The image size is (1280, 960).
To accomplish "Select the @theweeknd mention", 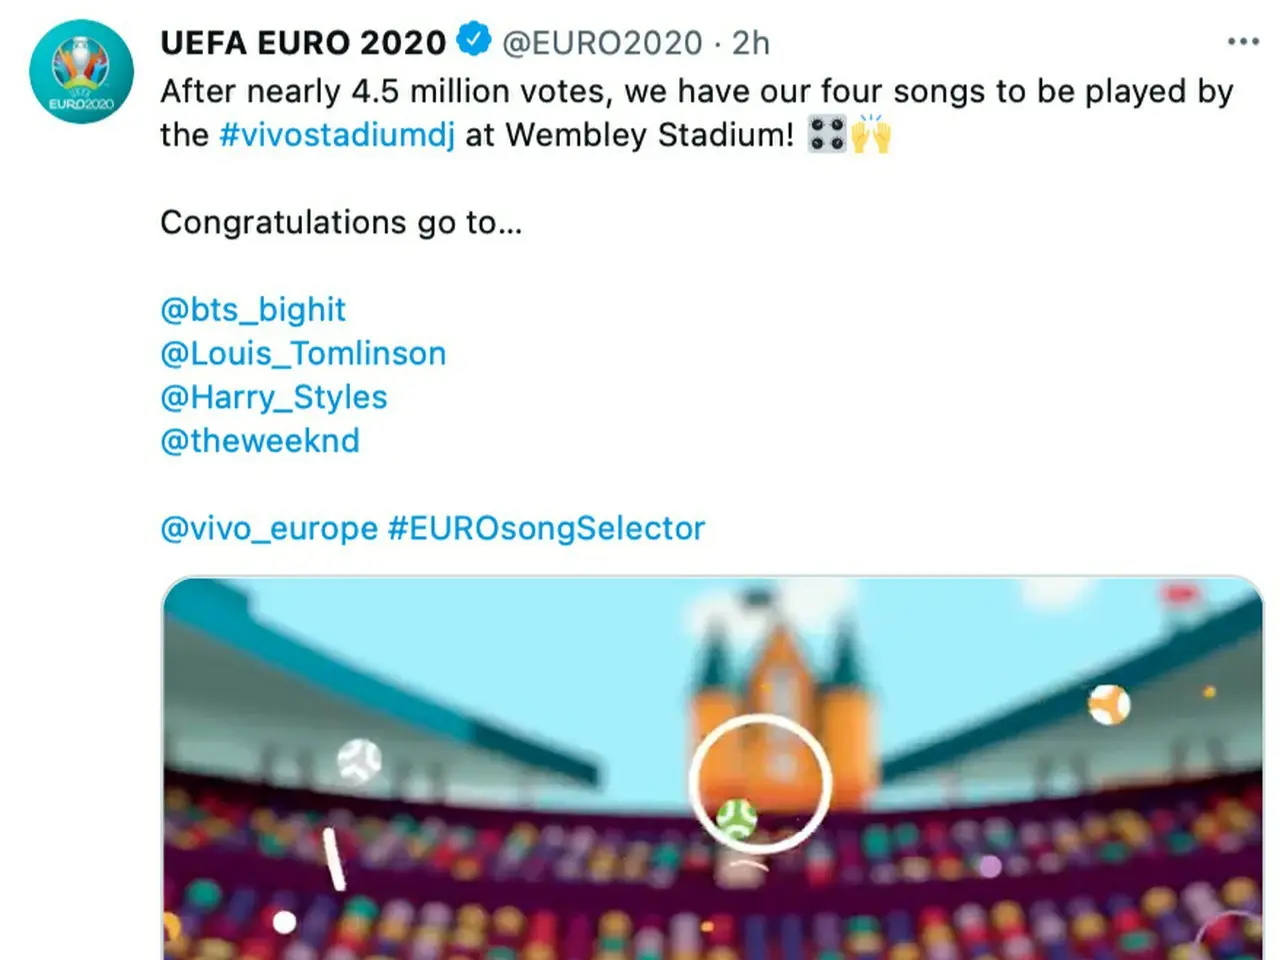I will point(259,441).
